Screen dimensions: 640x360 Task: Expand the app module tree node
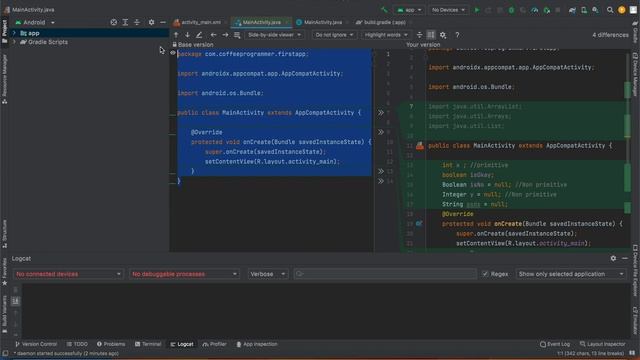pyautogui.click(x=14, y=33)
